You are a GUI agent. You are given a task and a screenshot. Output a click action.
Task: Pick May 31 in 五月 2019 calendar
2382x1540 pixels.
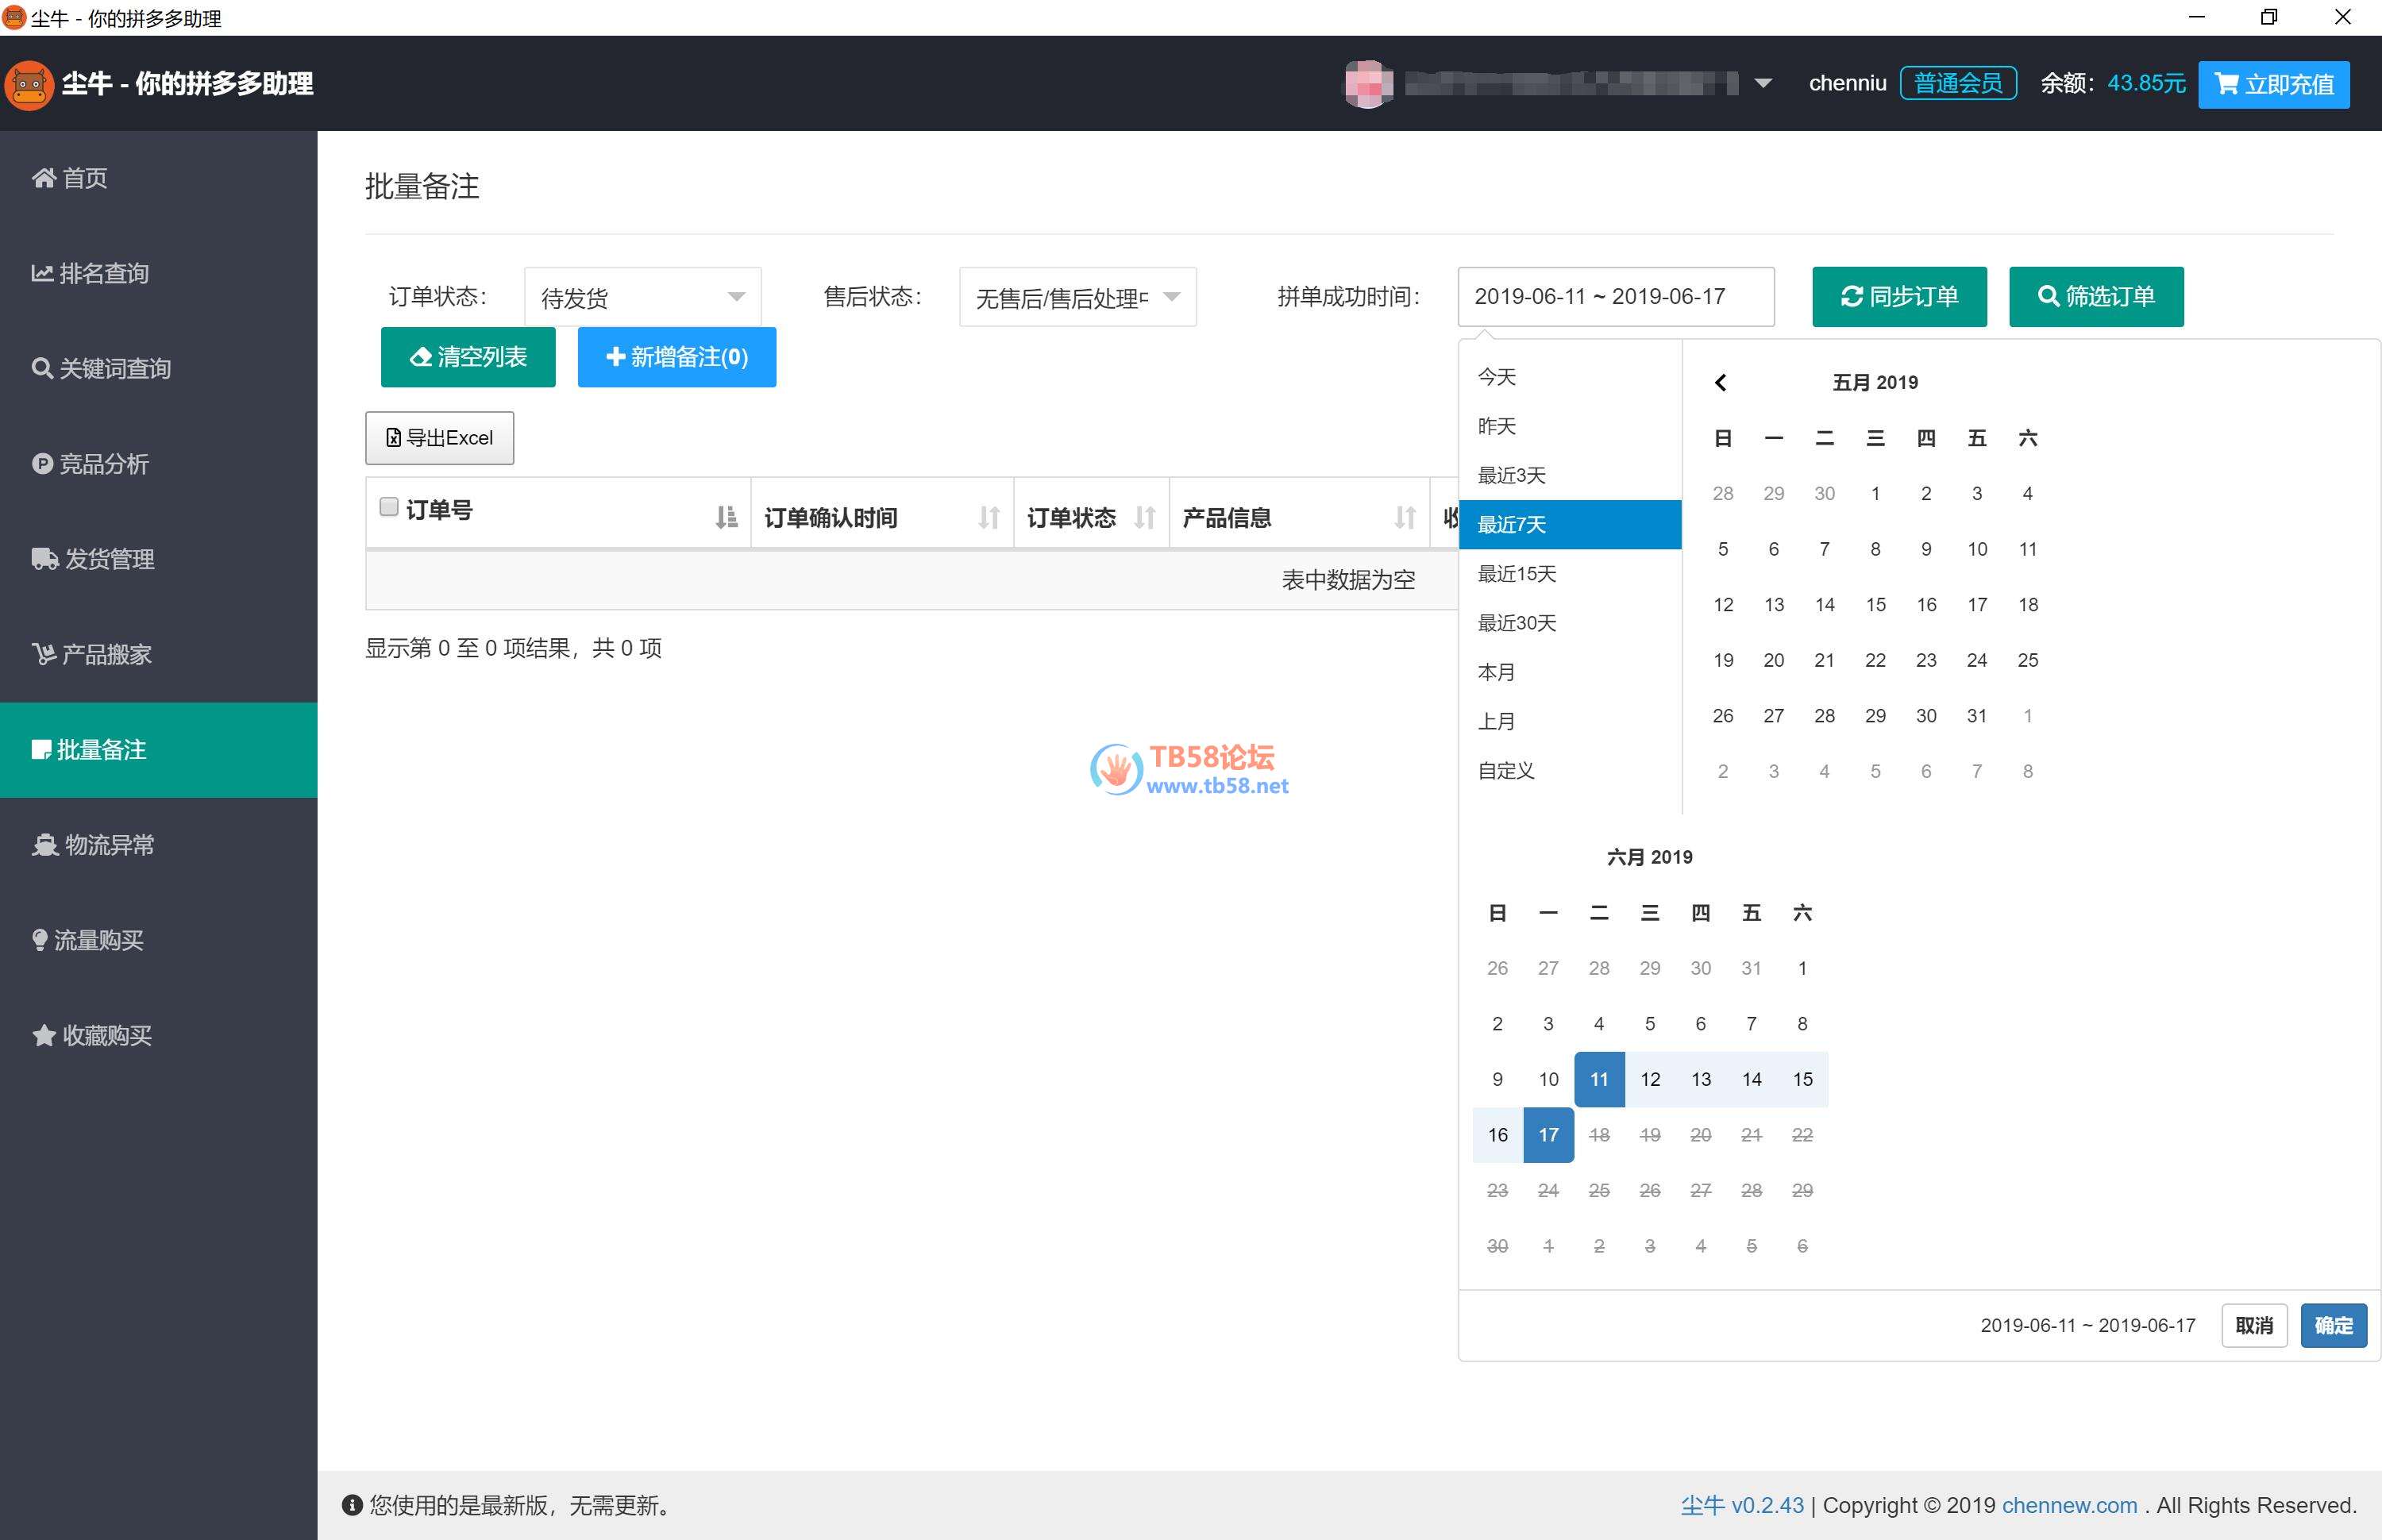(1976, 715)
